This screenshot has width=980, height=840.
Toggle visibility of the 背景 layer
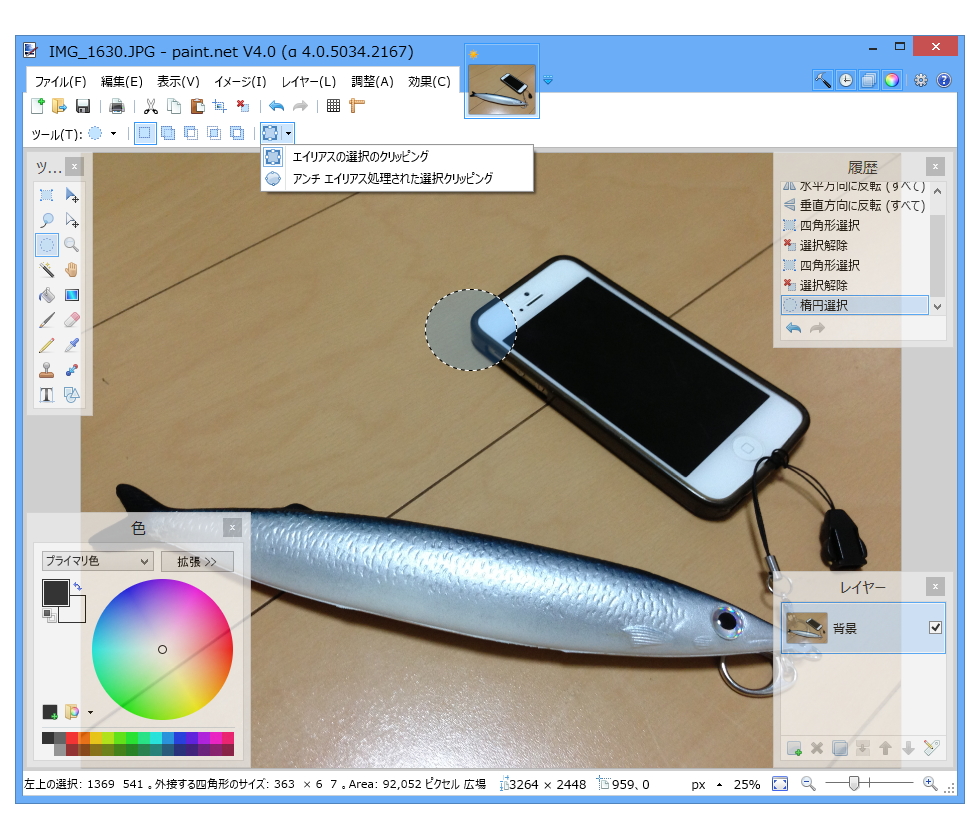935,628
